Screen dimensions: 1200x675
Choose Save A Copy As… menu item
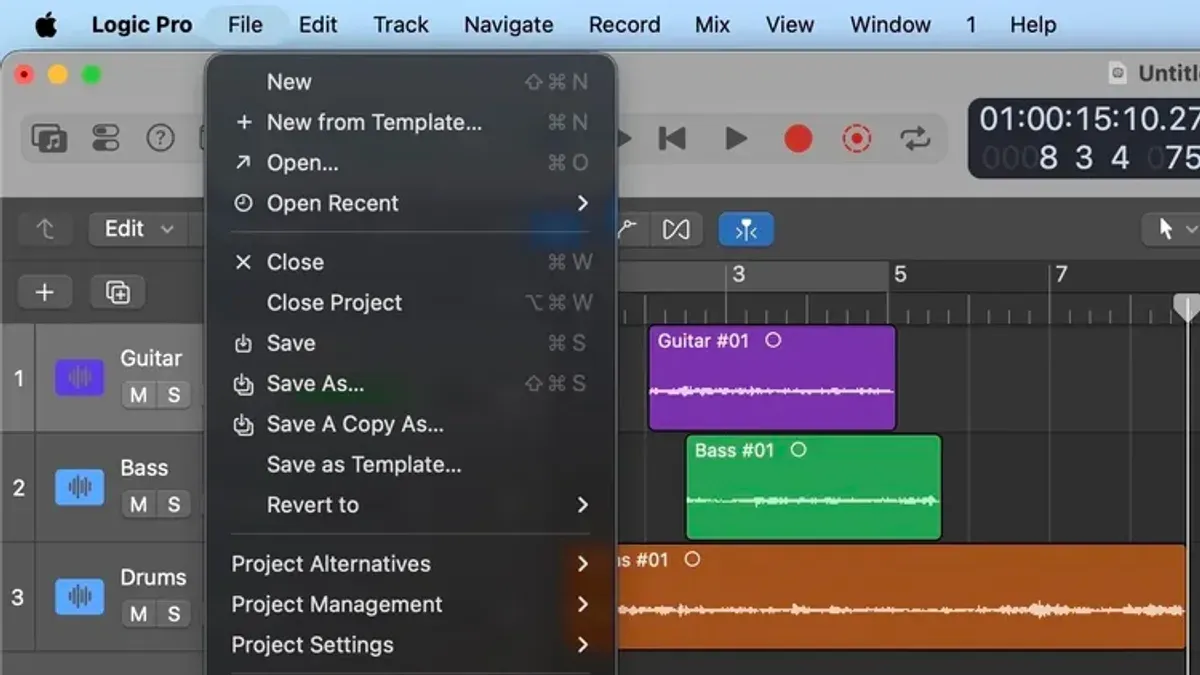[x=412, y=424]
